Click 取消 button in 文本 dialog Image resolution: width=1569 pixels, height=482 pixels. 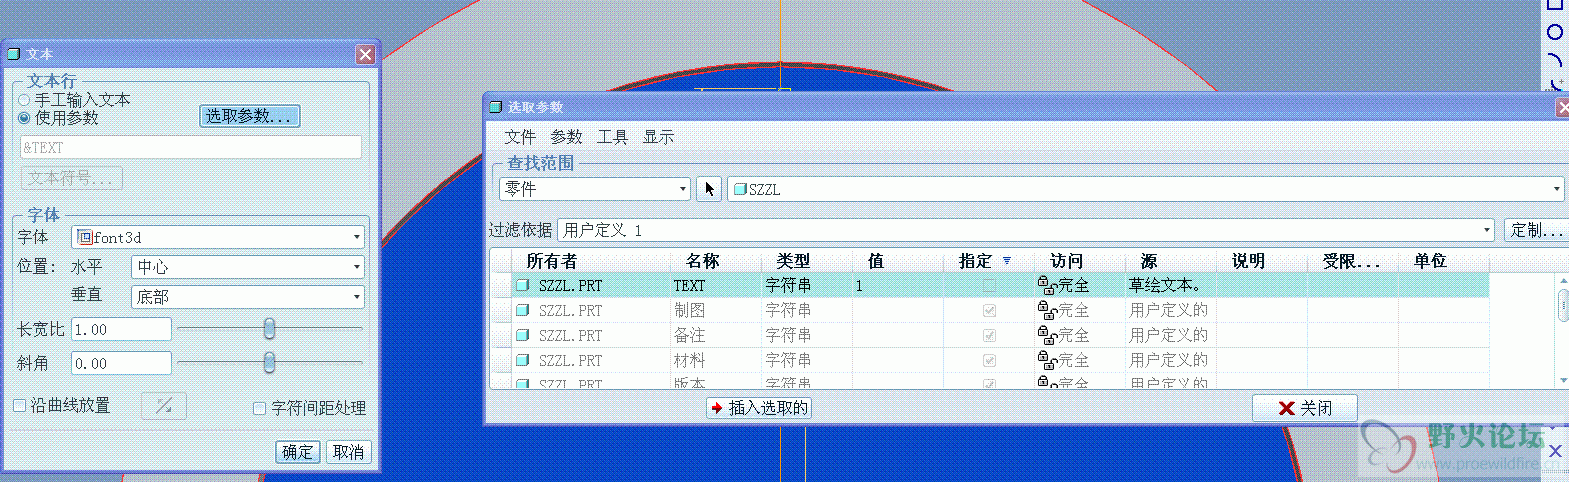tap(348, 452)
